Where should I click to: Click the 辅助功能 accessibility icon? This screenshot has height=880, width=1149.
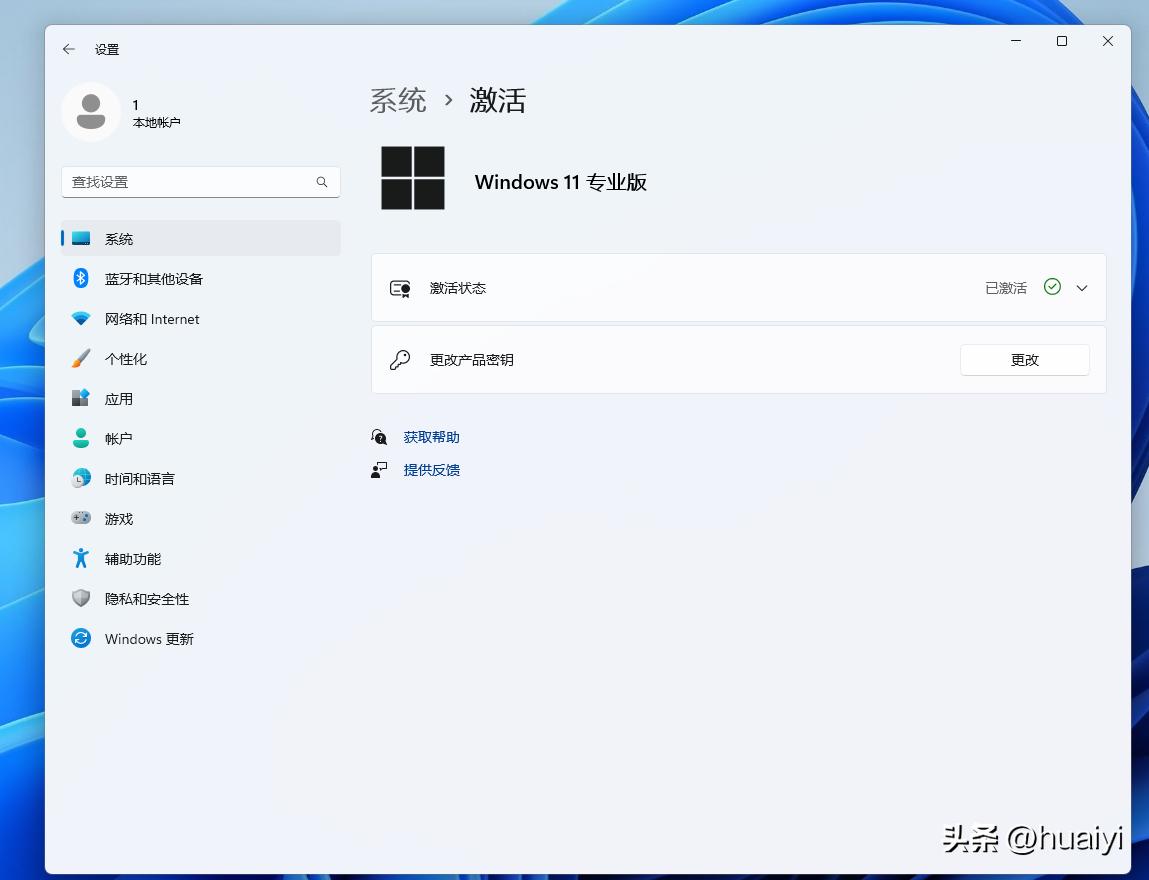[x=80, y=558]
